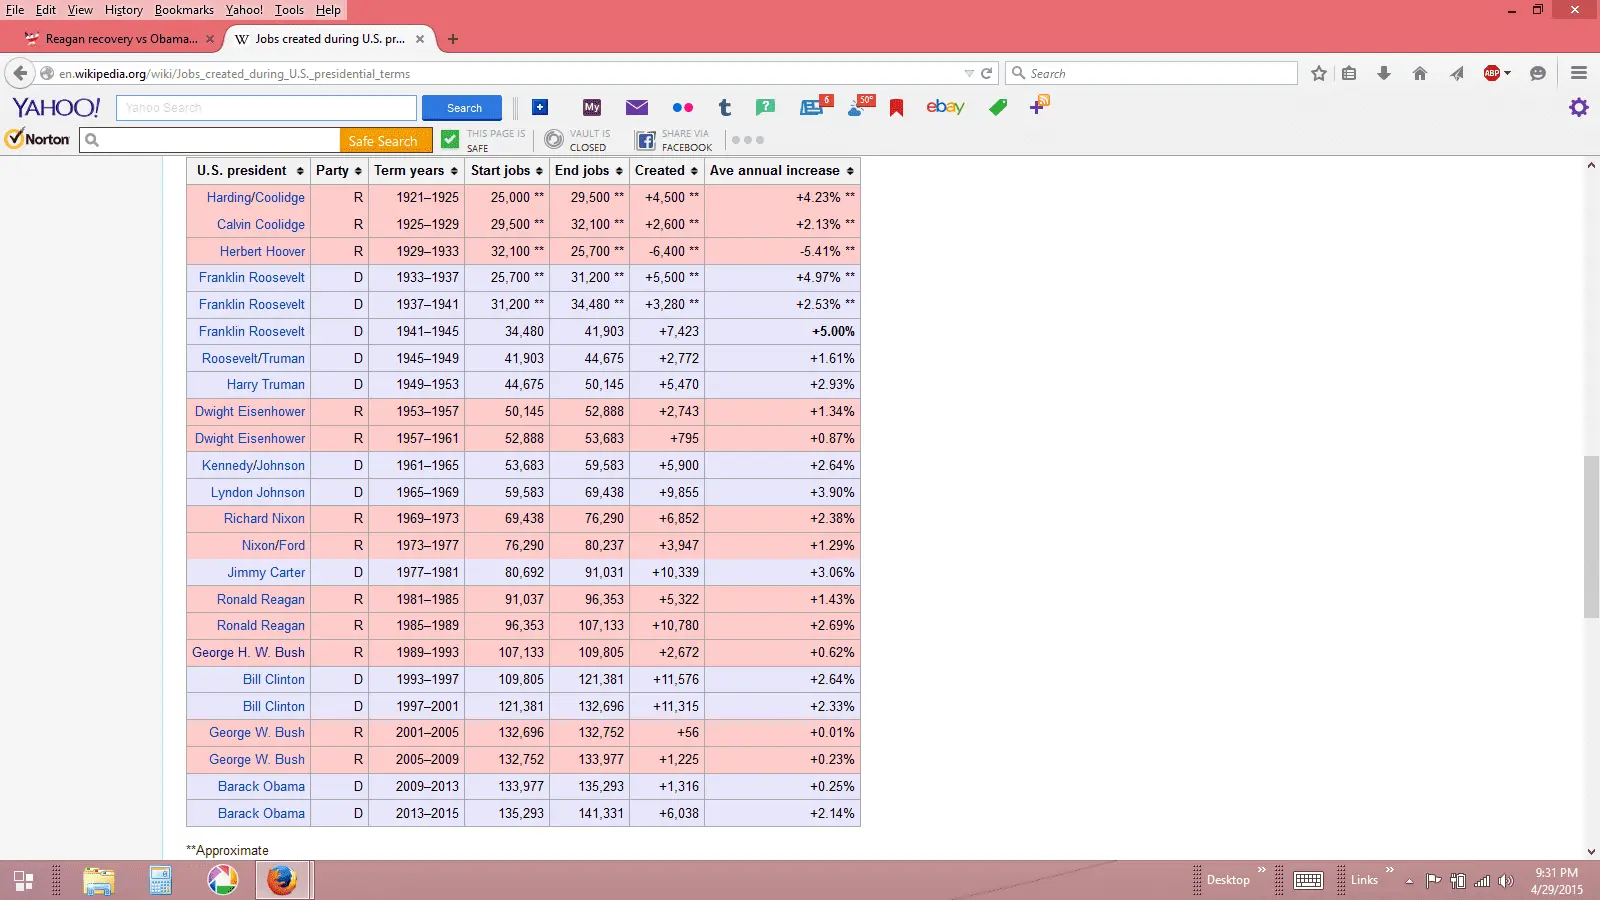
Task: Switch to the Reagan recovery vs Obama tab
Action: [119, 39]
